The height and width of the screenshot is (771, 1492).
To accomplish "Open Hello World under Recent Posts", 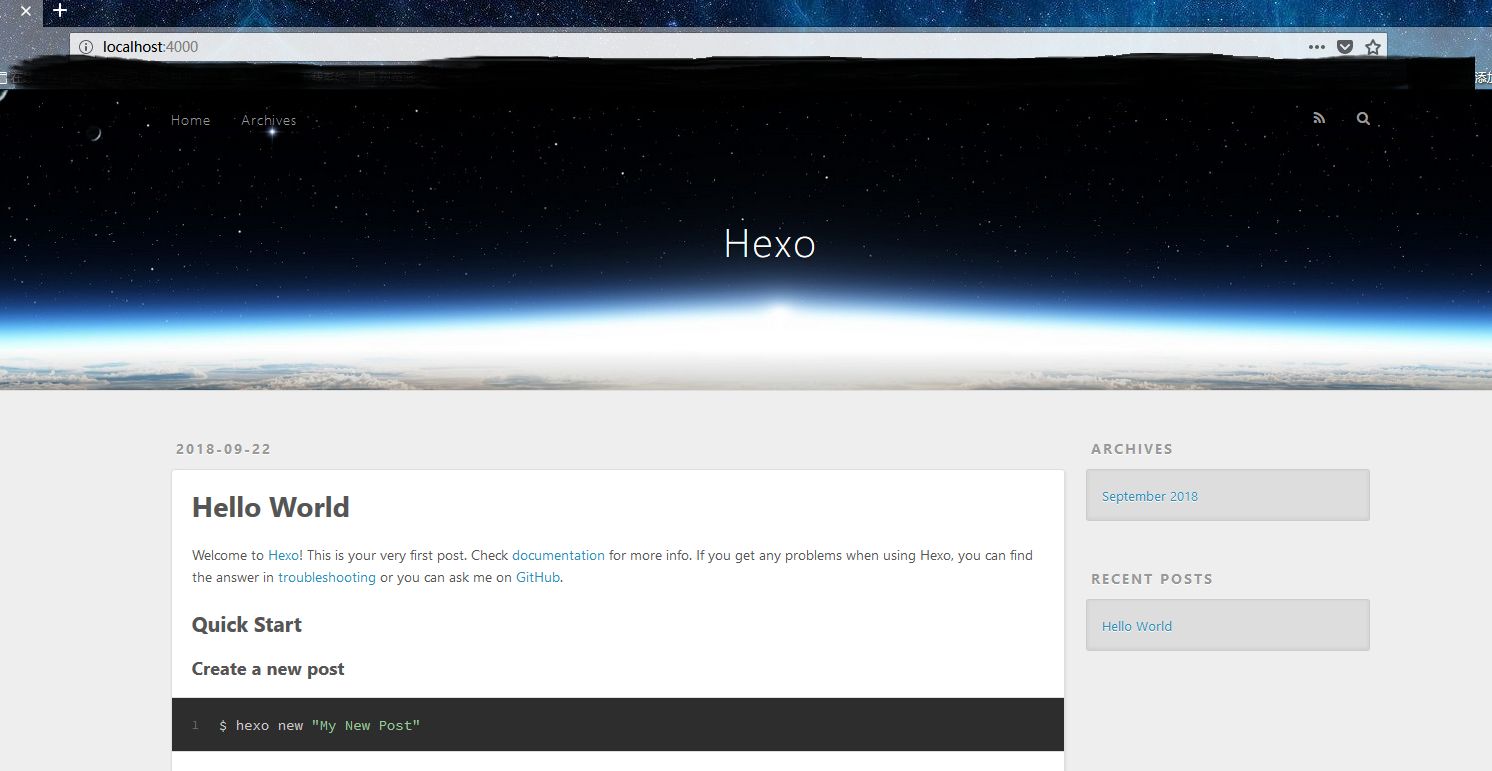I will coord(1137,626).
